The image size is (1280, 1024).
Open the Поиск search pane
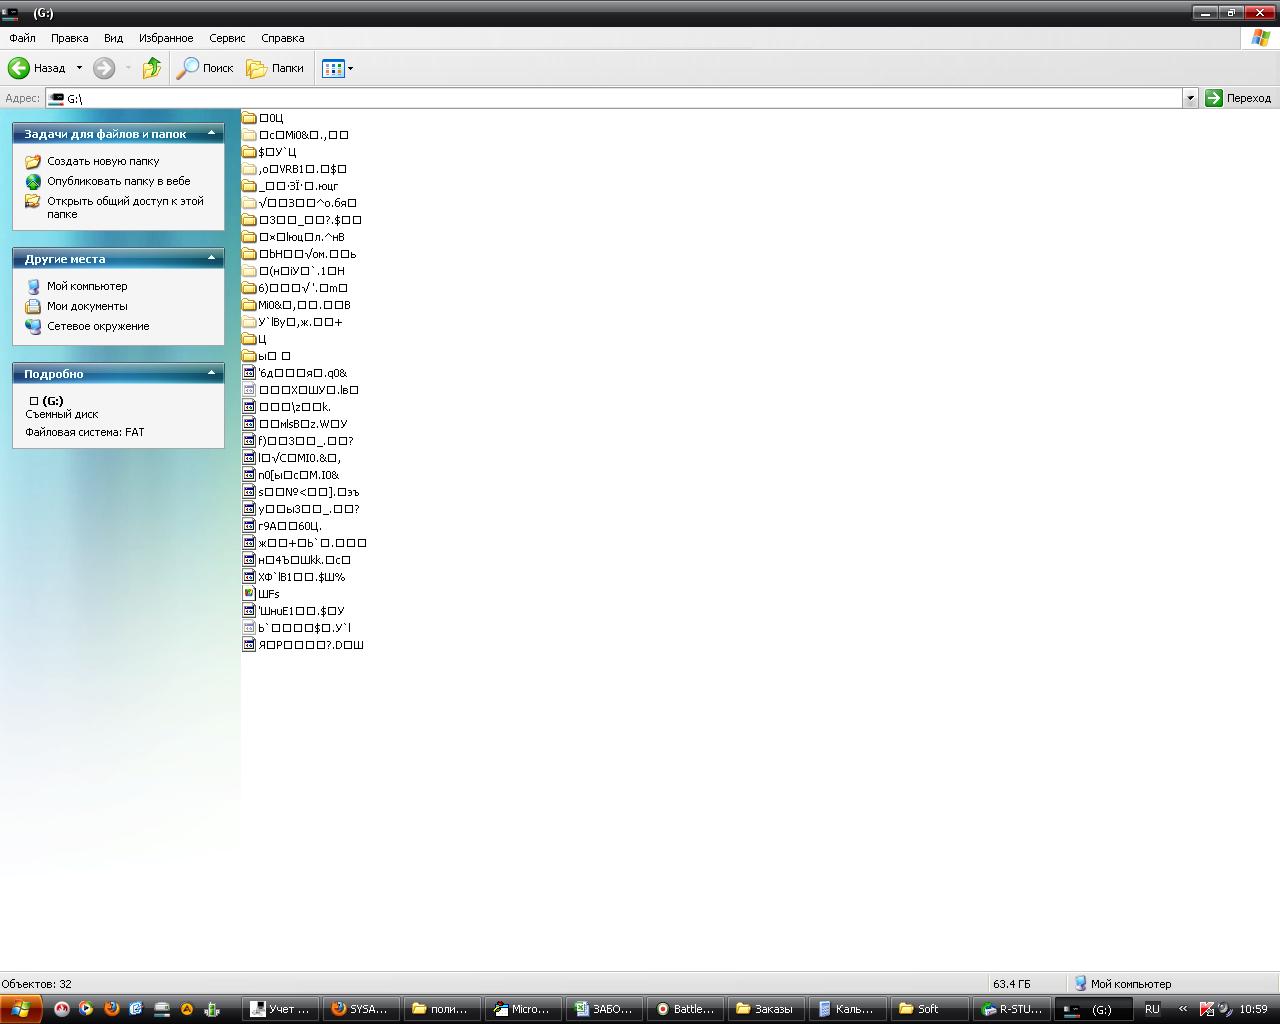point(205,68)
